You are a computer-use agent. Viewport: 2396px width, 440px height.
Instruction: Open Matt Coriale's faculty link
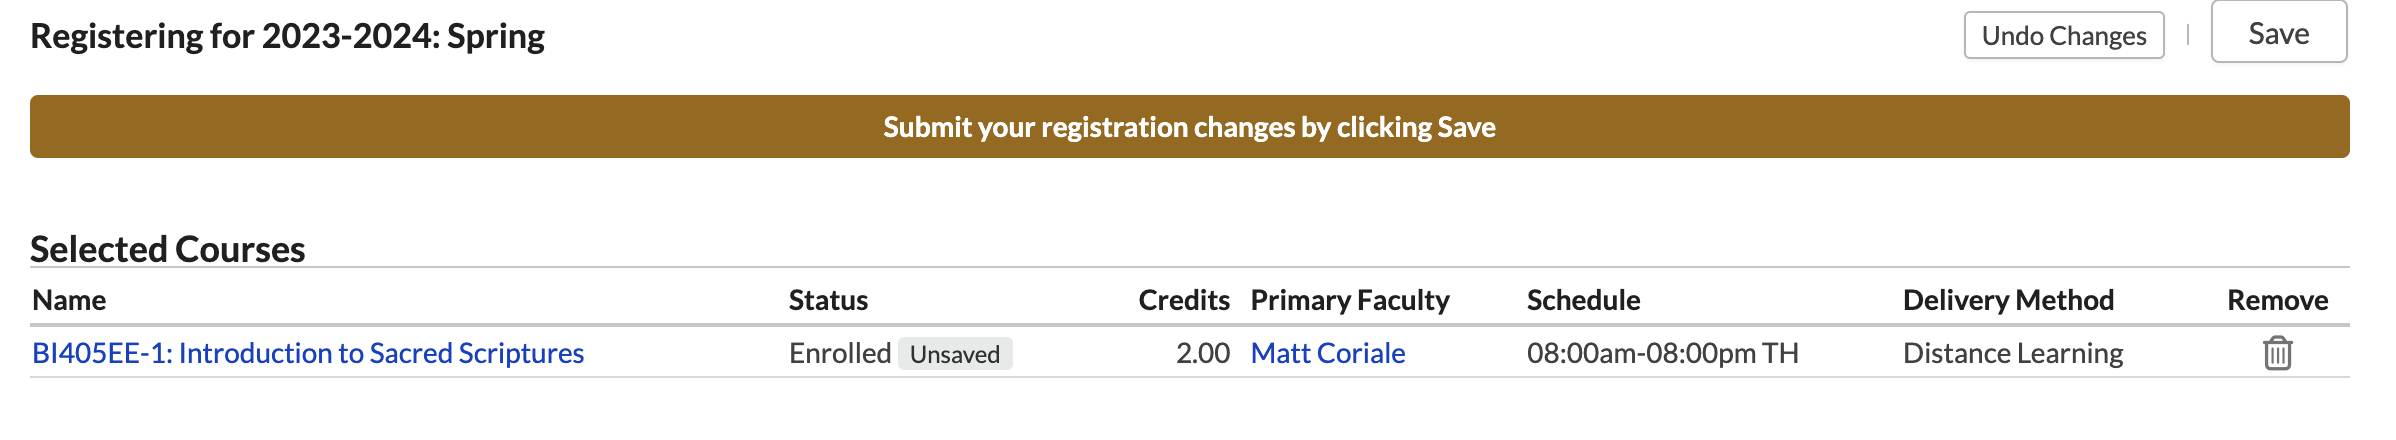[x=1327, y=353]
